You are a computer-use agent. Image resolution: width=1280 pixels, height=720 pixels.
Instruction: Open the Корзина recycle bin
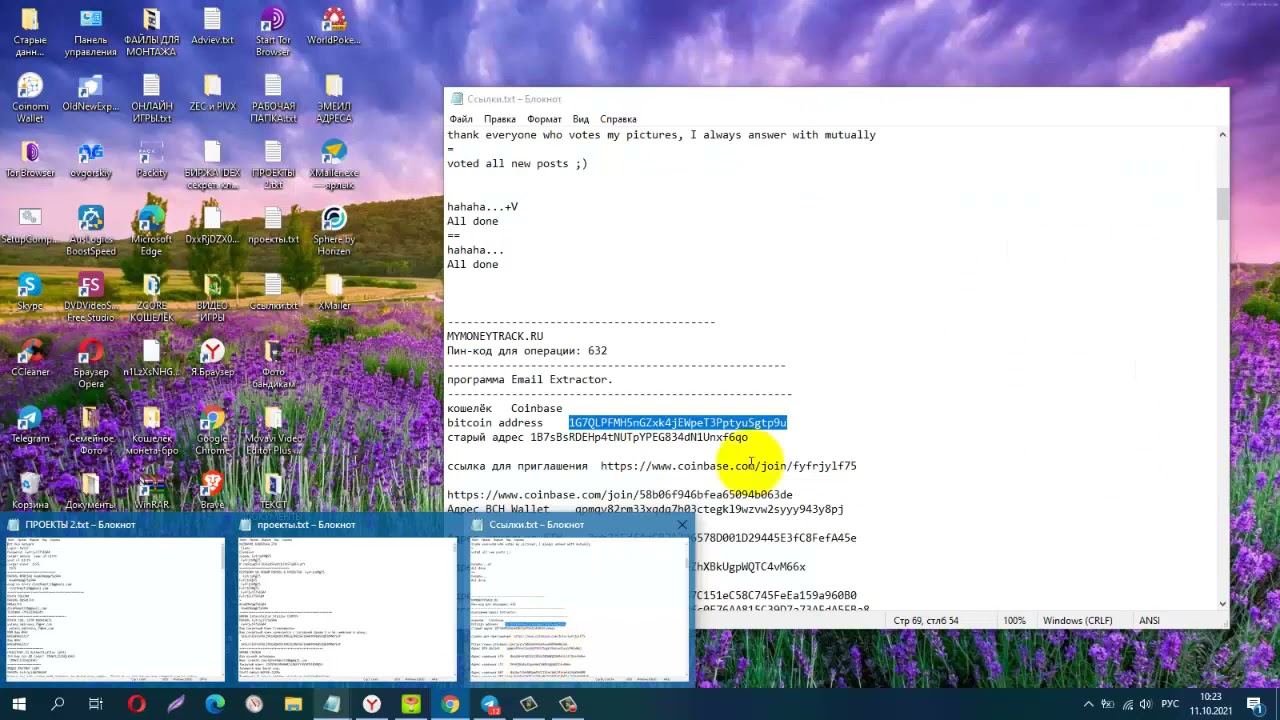[30, 490]
